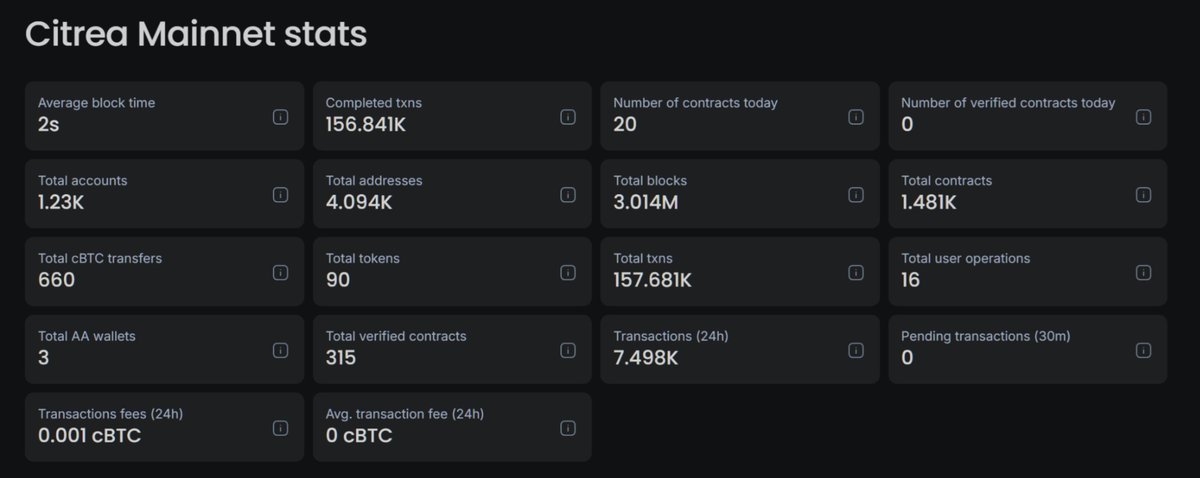Screen dimensions: 1200x478
Task: Show info for Number of contracts today
Action: coord(856,117)
